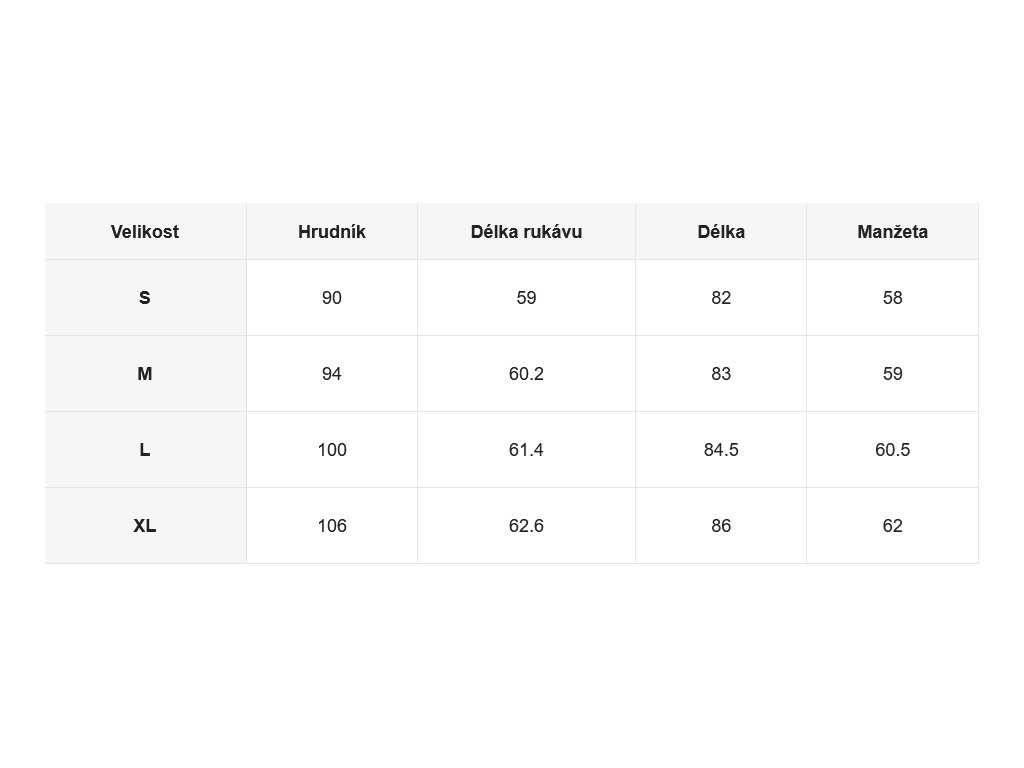1024x768 pixels.
Task: Click the M size row label
Action: click(x=145, y=374)
